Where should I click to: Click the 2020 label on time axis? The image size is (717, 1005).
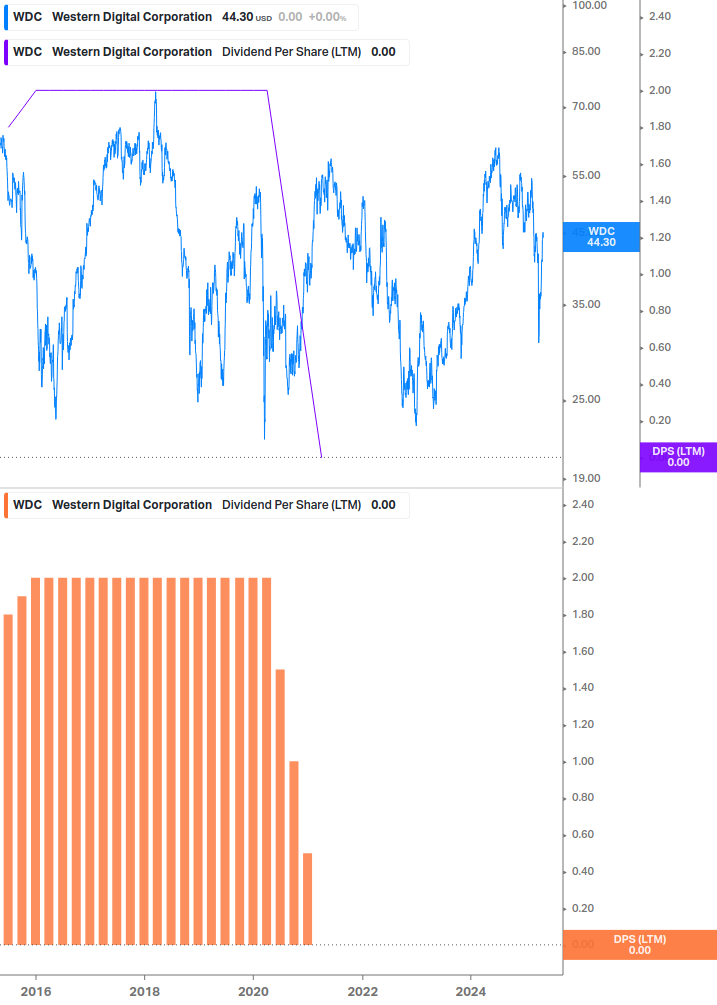[x=254, y=992]
